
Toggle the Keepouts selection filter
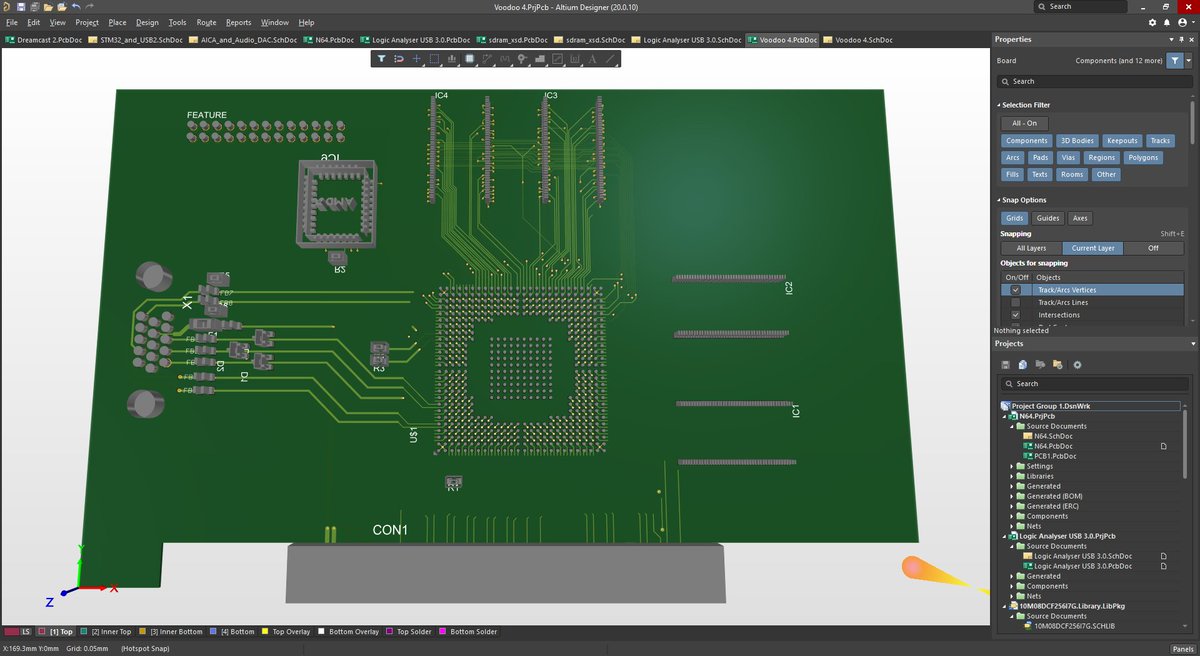1122,141
